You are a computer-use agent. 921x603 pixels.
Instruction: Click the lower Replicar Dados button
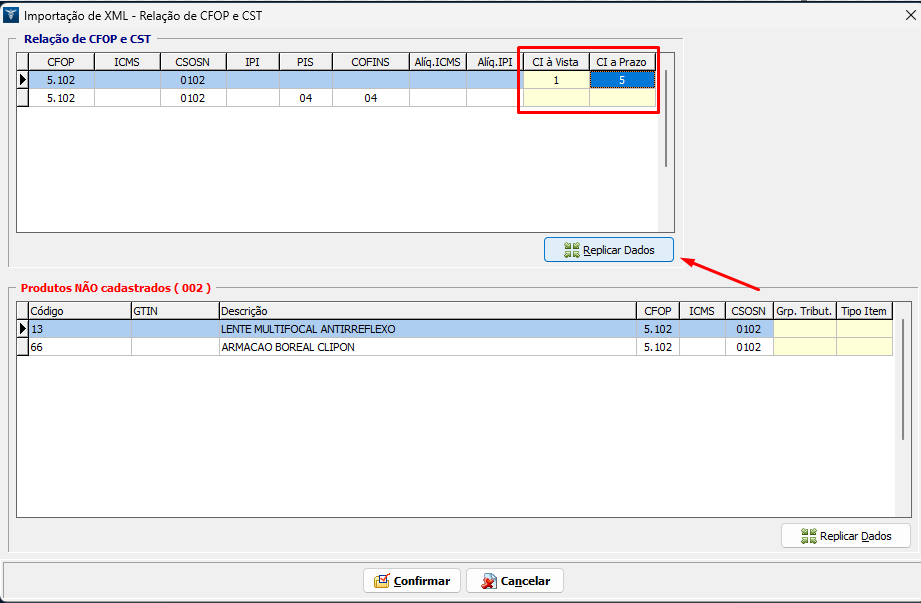pos(845,536)
